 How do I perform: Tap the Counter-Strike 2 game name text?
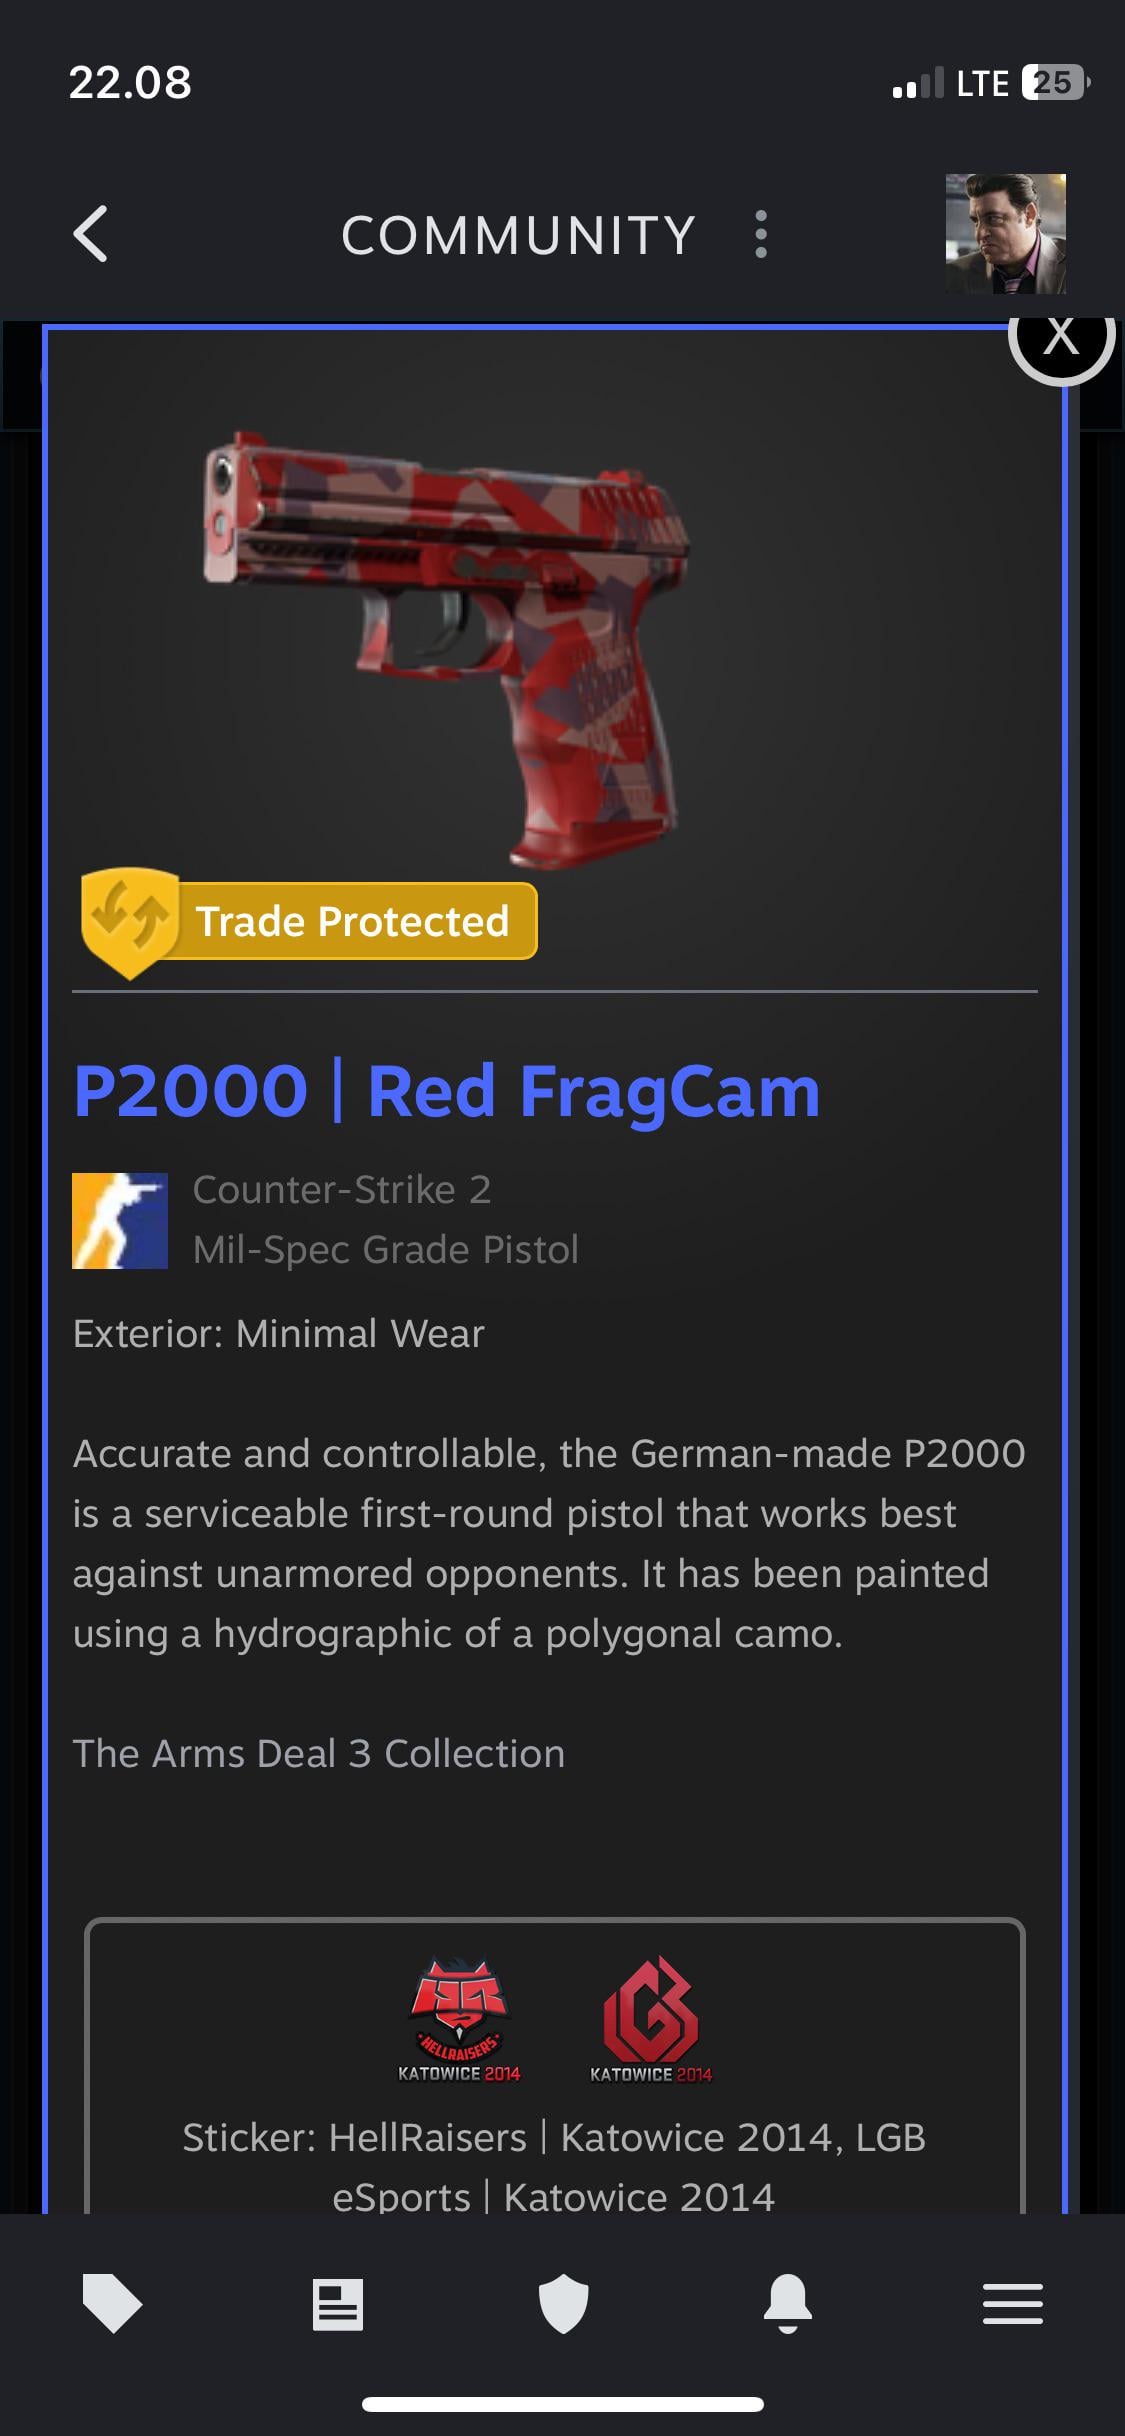[x=342, y=1189]
